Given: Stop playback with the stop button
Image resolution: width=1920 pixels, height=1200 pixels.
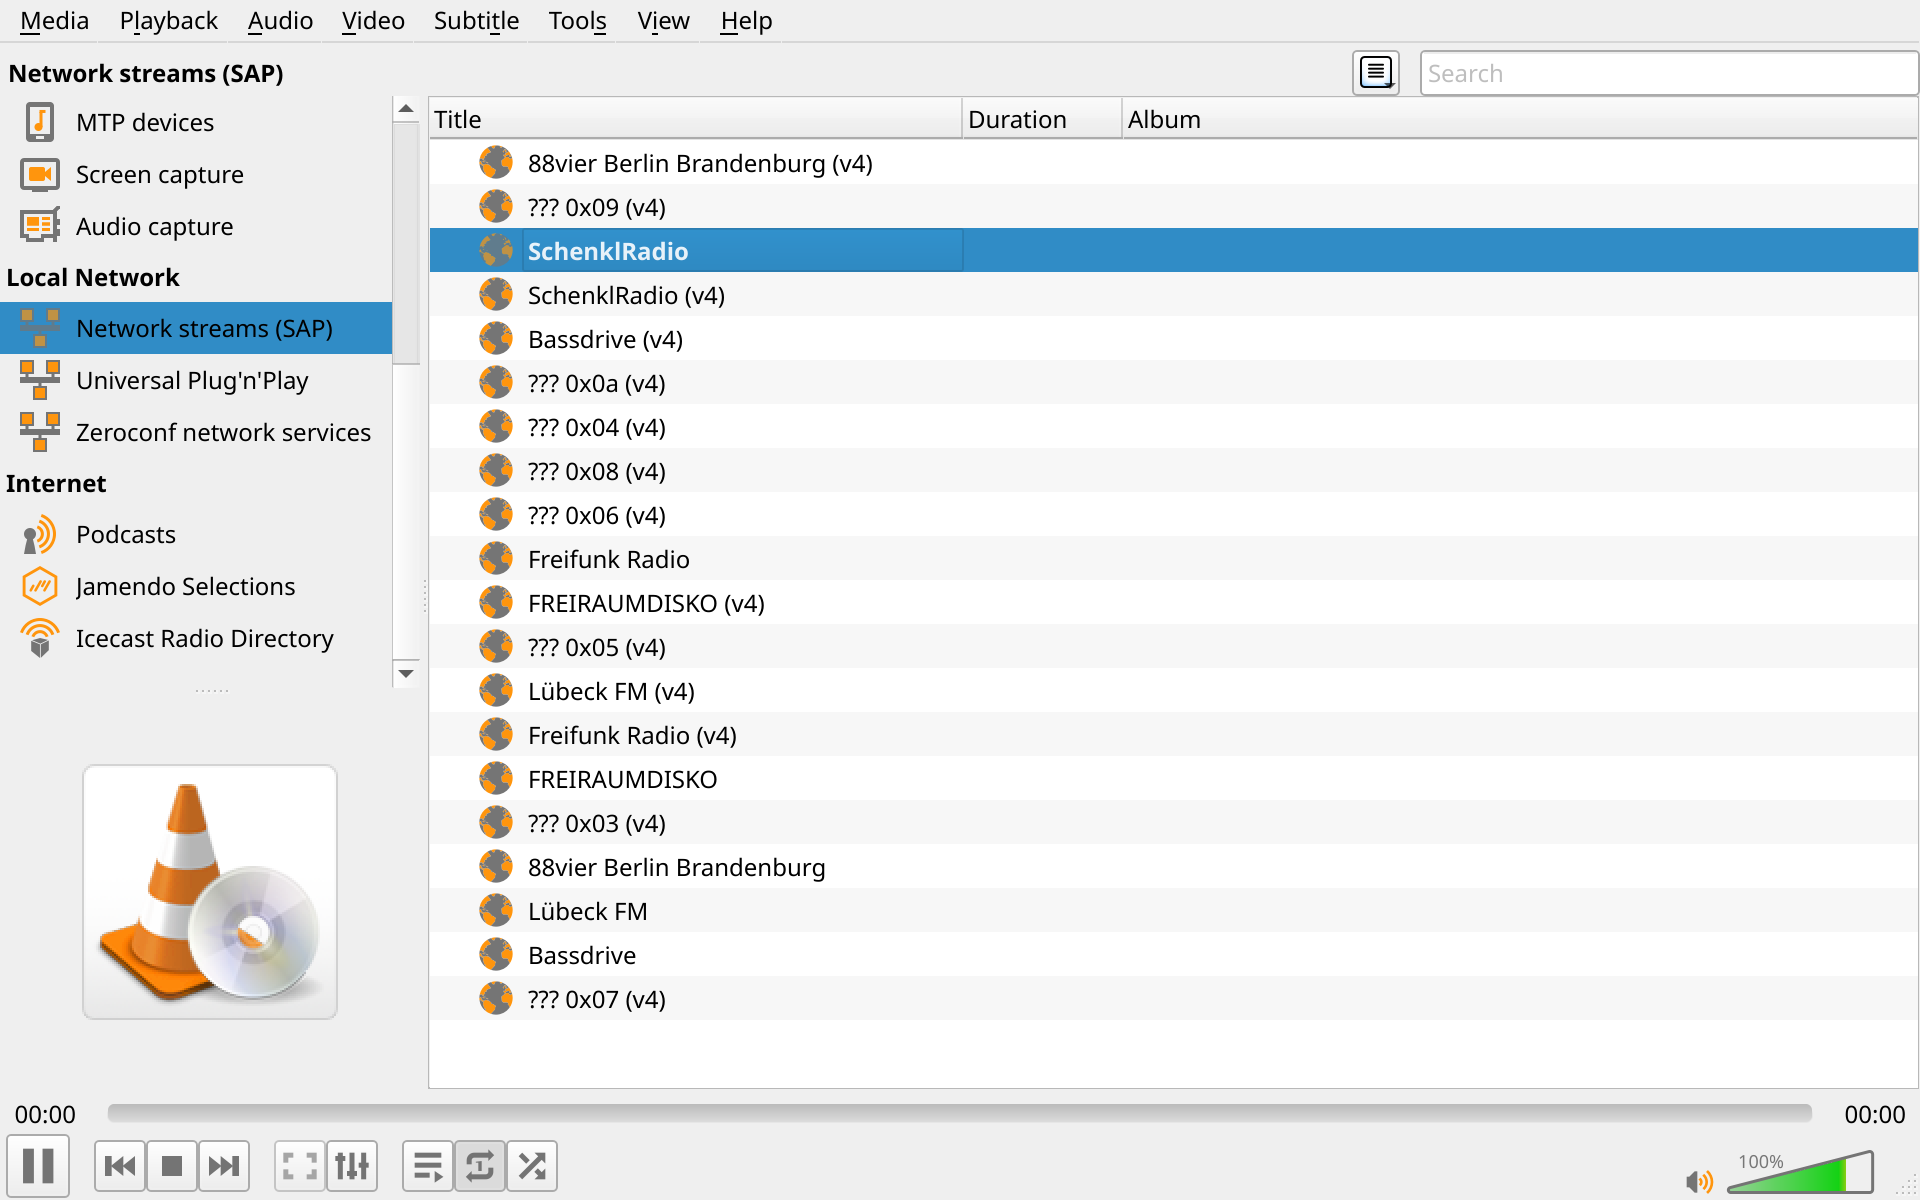Looking at the screenshot, I should [172, 1166].
